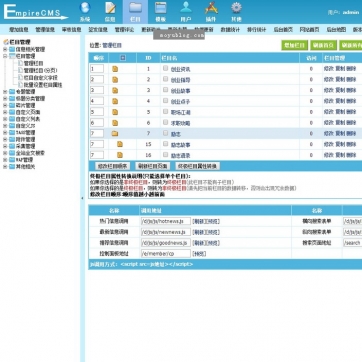Image resolution: width=362 pixels, height=362 pixels.
Task: Click the file icon in row ID 16
Action: pos(120,155)
